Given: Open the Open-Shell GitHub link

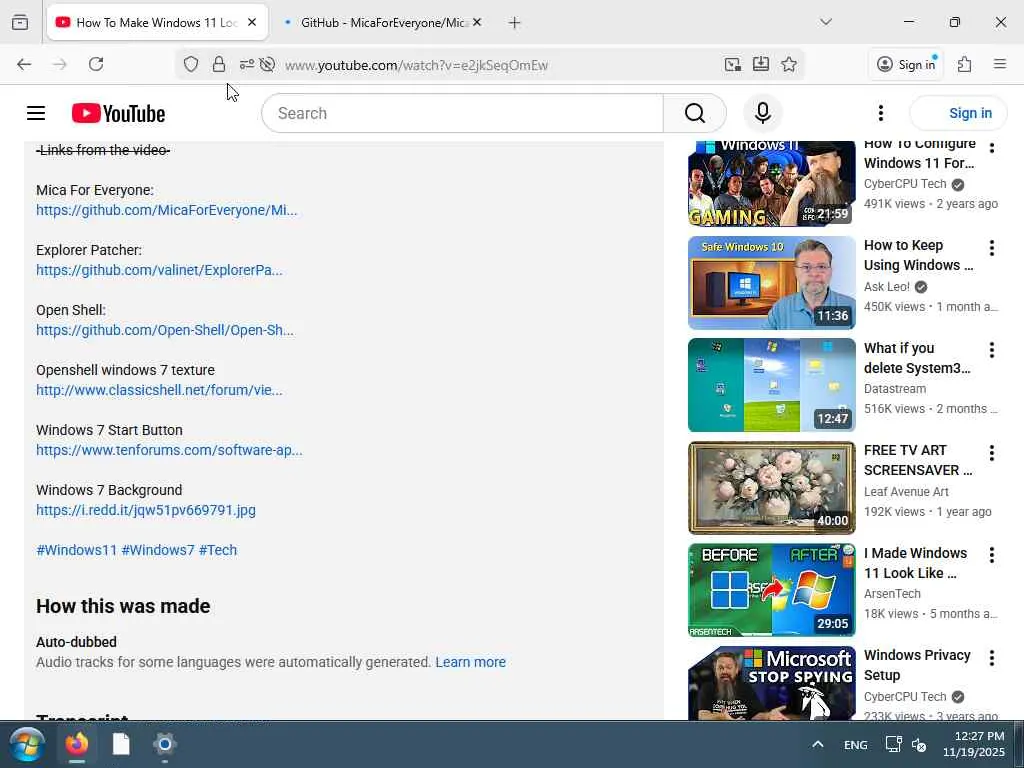Looking at the screenshot, I should (165, 330).
